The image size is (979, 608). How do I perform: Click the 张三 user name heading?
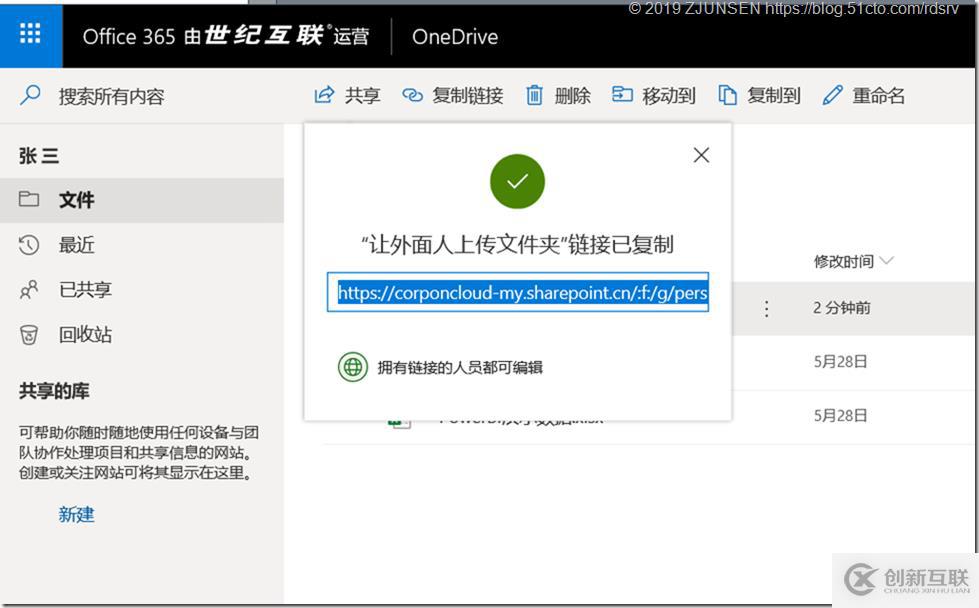(39, 155)
